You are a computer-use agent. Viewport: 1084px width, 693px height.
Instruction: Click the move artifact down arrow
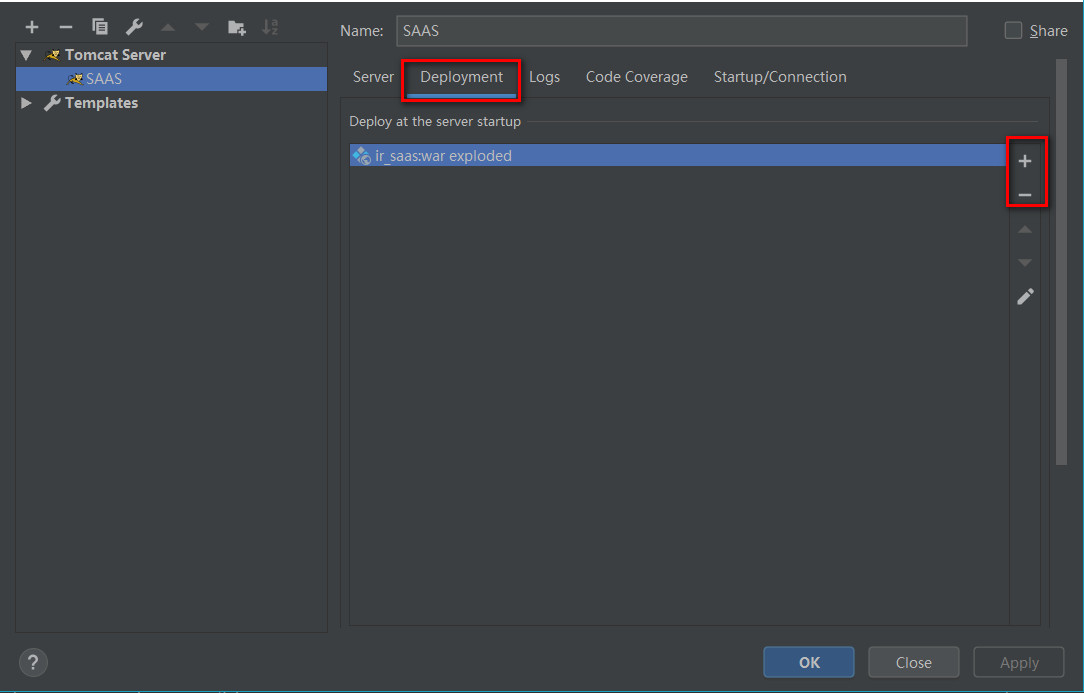pos(1025,262)
